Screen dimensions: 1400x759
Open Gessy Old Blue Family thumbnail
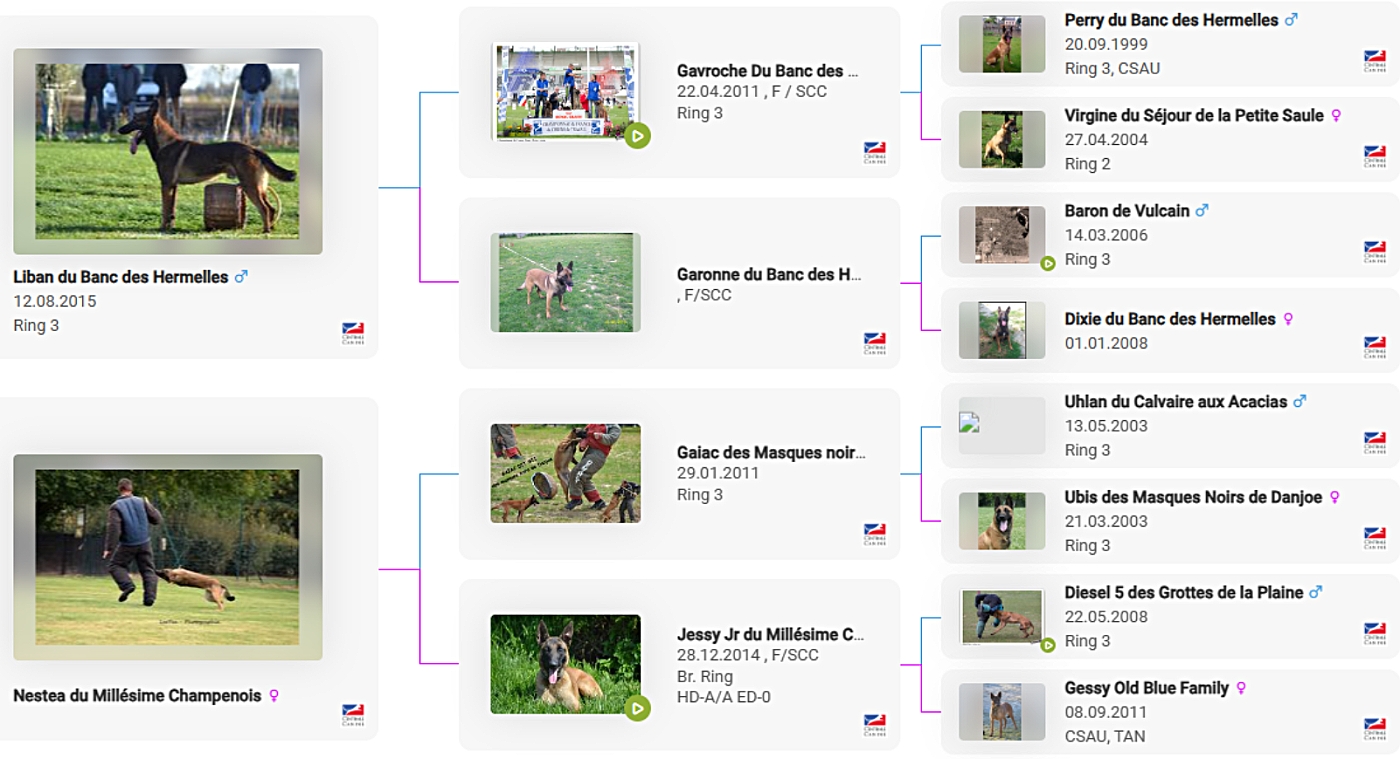pos(1002,712)
